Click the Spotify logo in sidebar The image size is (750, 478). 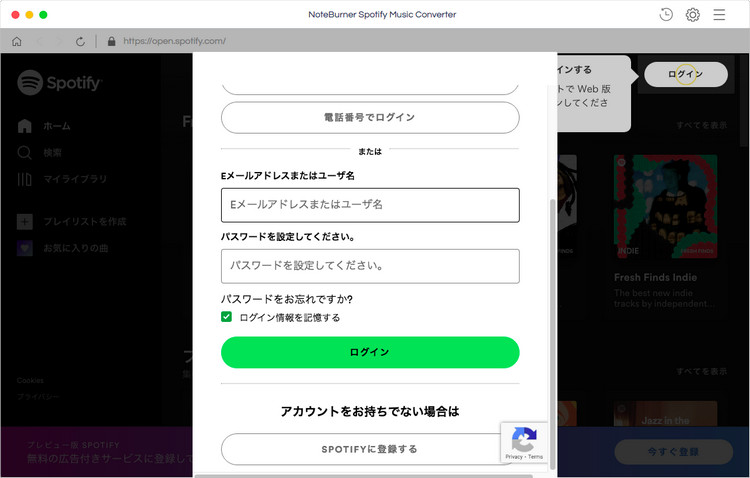click(60, 83)
